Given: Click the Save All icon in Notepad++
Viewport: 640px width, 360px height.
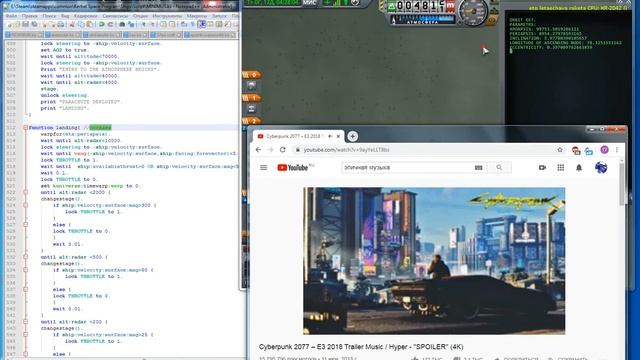Looking at the screenshot, I should (x=34, y=24).
